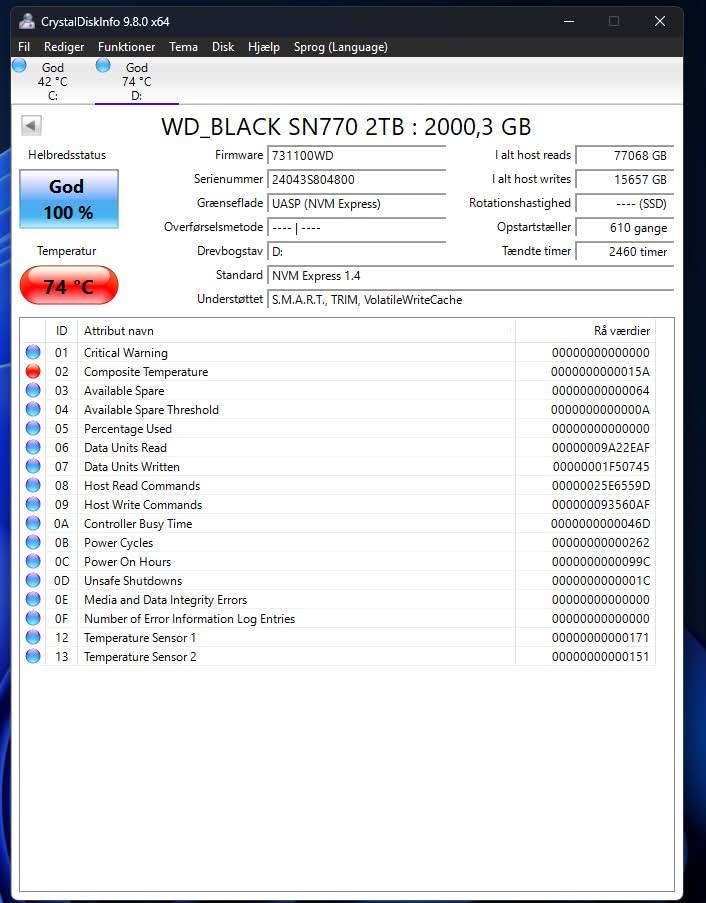Click raw value 00000009A22EAF

coord(600,447)
